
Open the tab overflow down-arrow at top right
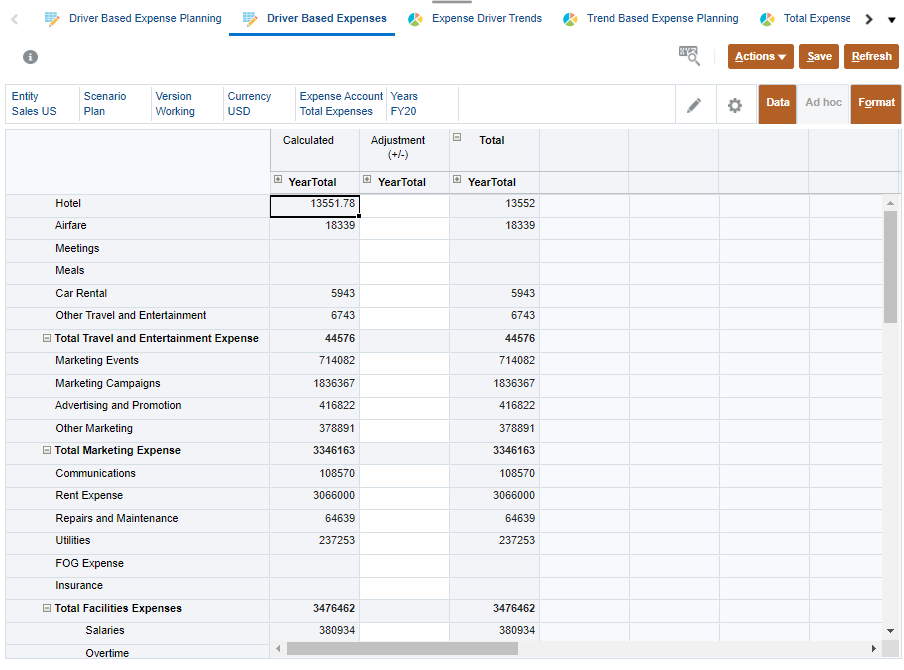pyautogui.click(x=892, y=18)
